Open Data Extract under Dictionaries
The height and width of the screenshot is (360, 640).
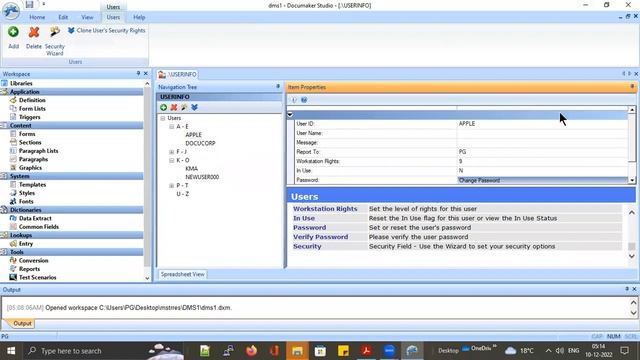(x=35, y=218)
